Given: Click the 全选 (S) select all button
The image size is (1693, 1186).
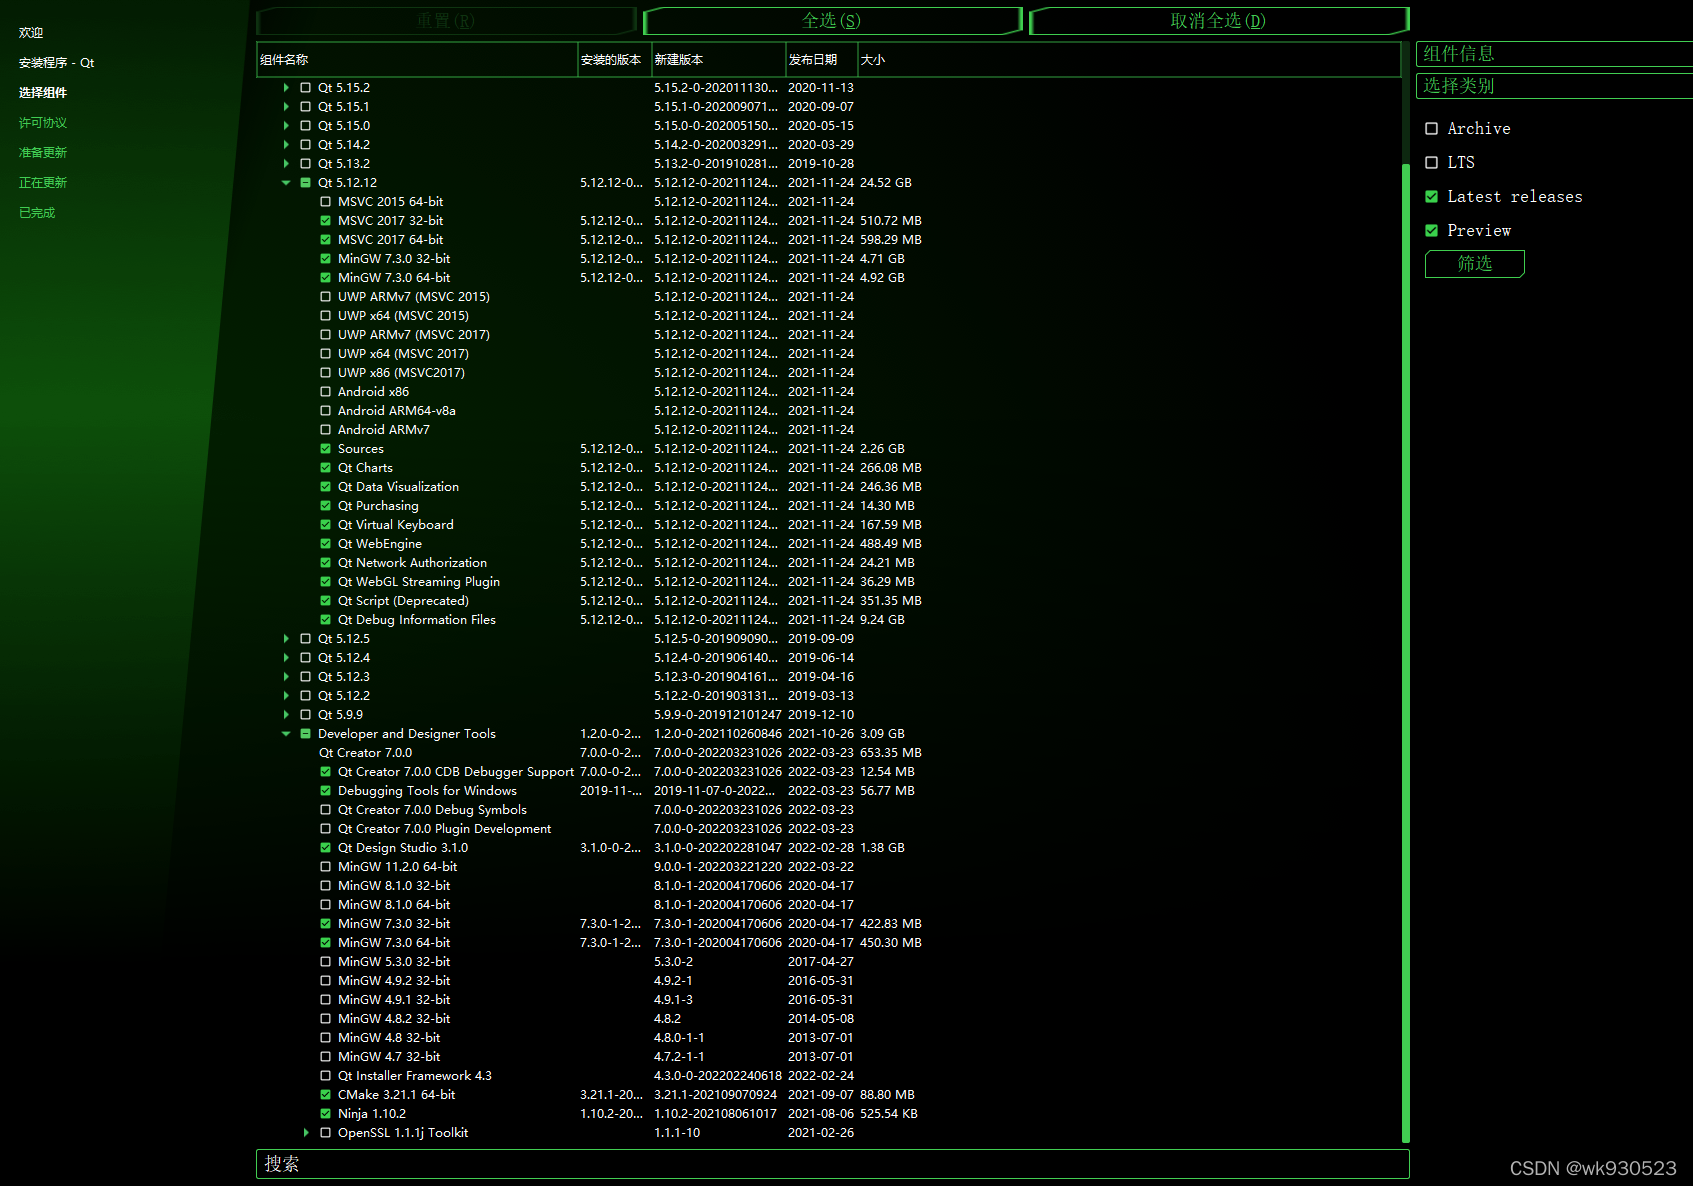Looking at the screenshot, I should (832, 21).
